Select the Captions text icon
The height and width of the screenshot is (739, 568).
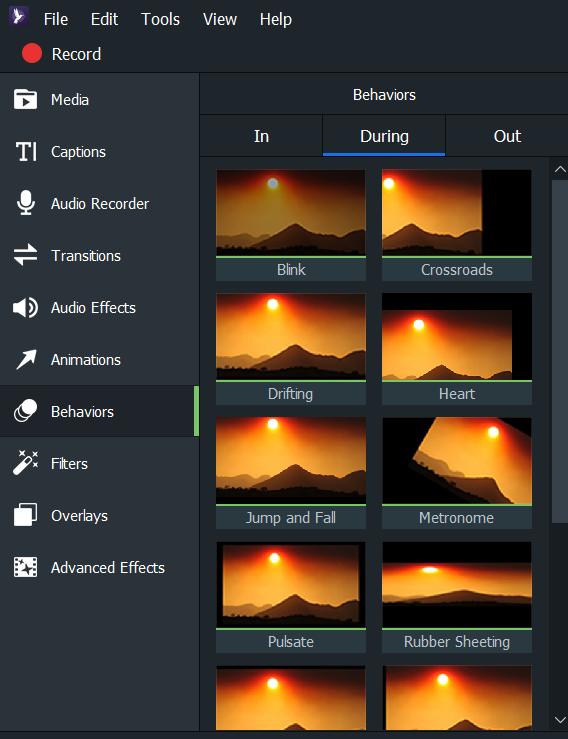click(x=26, y=152)
